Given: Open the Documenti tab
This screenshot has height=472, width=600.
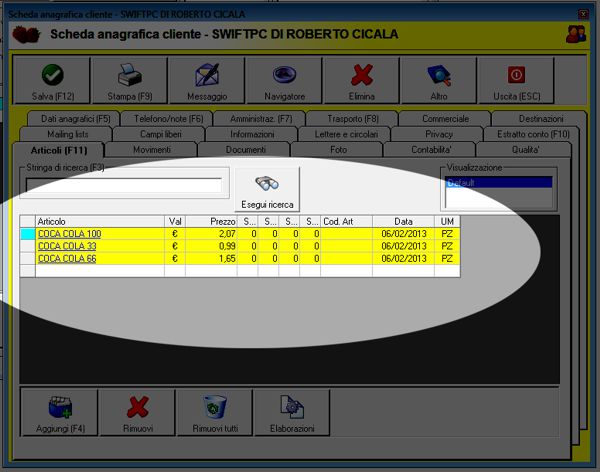Looking at the screenshot, I should 245,150.
